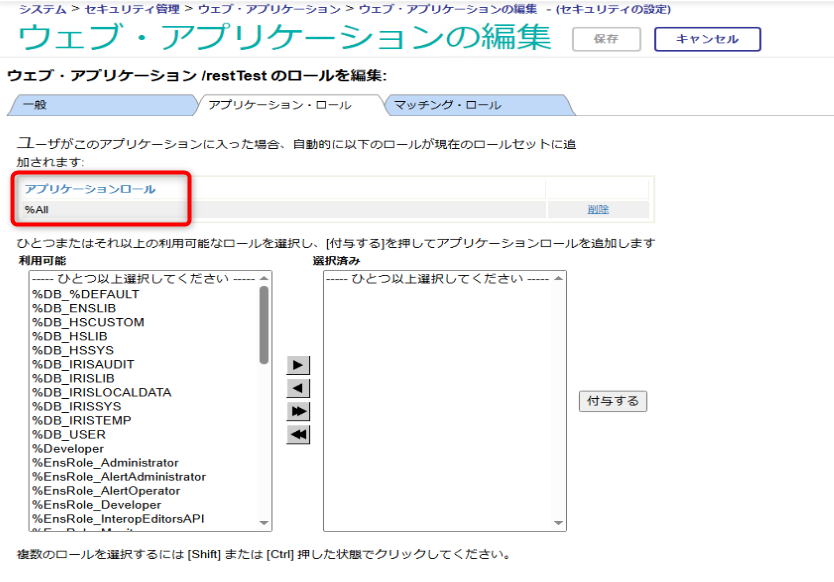Switch to the 一般 tab
Image resolution: width=834 pixels, height=582 pixels.
(x=100, y=105)
